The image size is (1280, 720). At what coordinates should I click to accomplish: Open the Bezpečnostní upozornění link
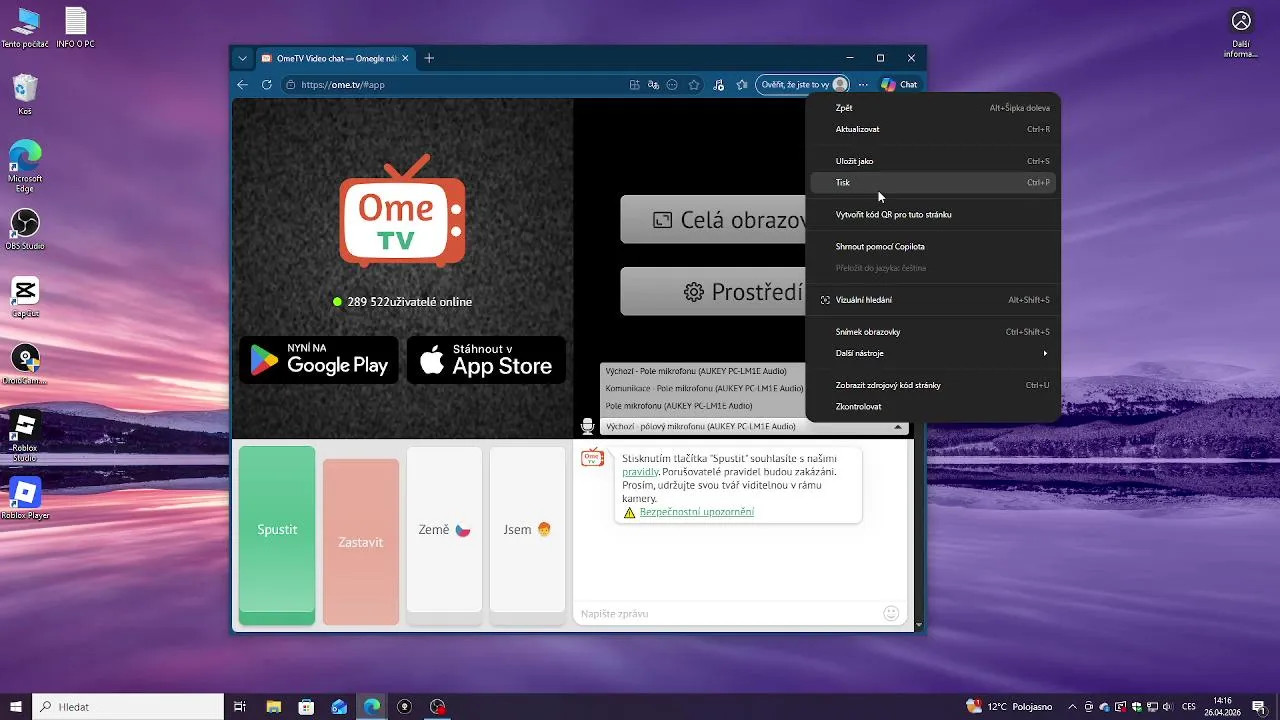coord(697,512)
